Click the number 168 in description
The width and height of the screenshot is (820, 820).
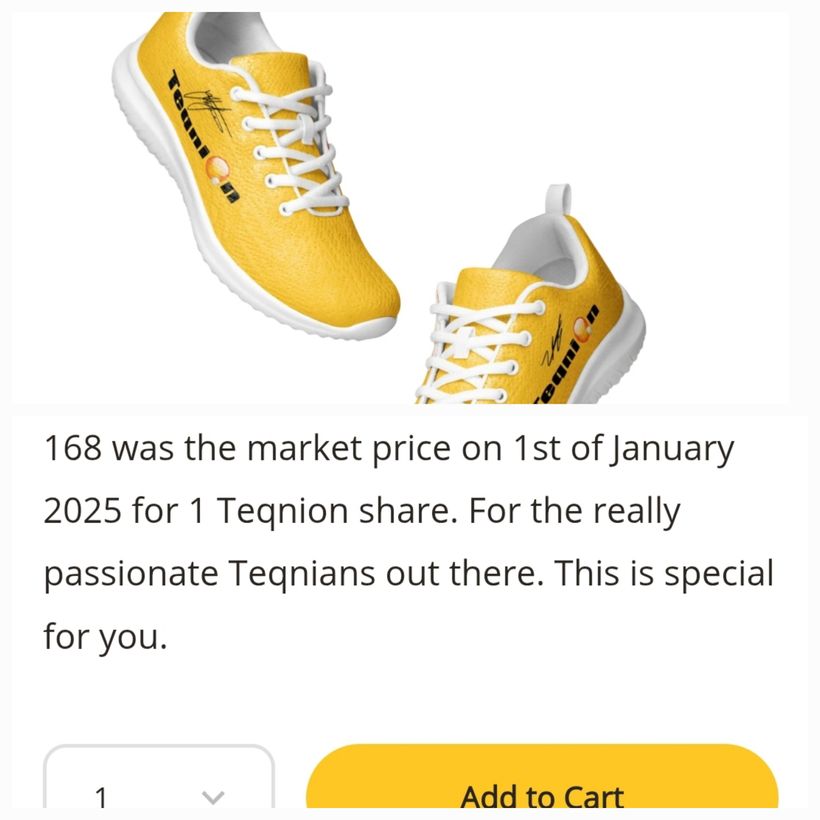pos(72,449)
